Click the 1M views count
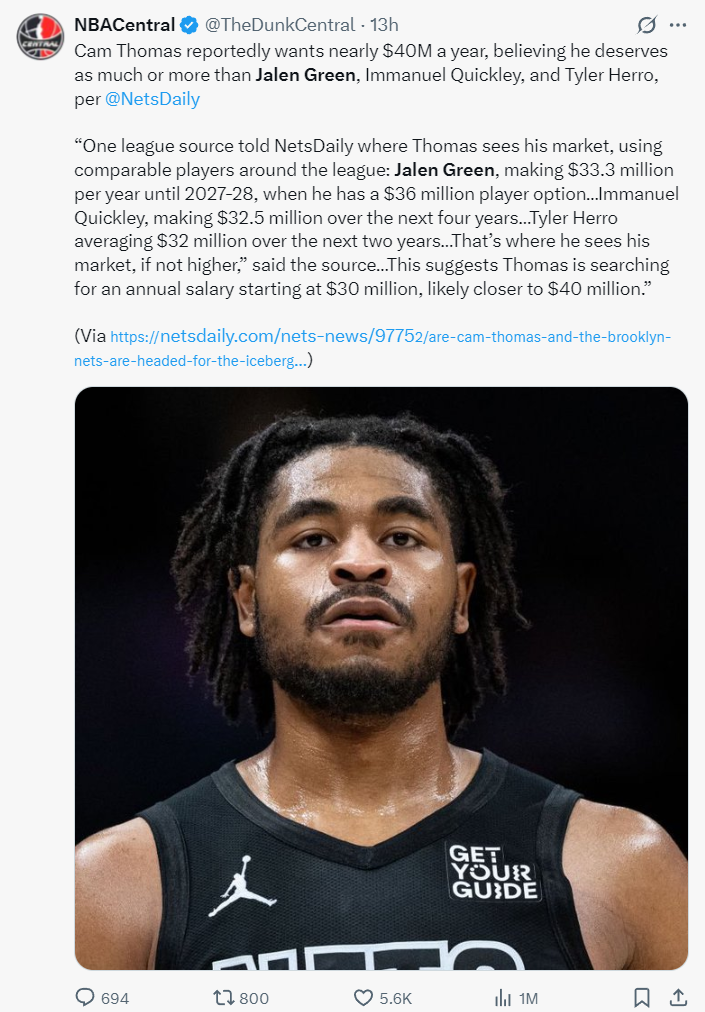Screen dimensions: 705x1012 pyautogui.click(x=528, y=998)
